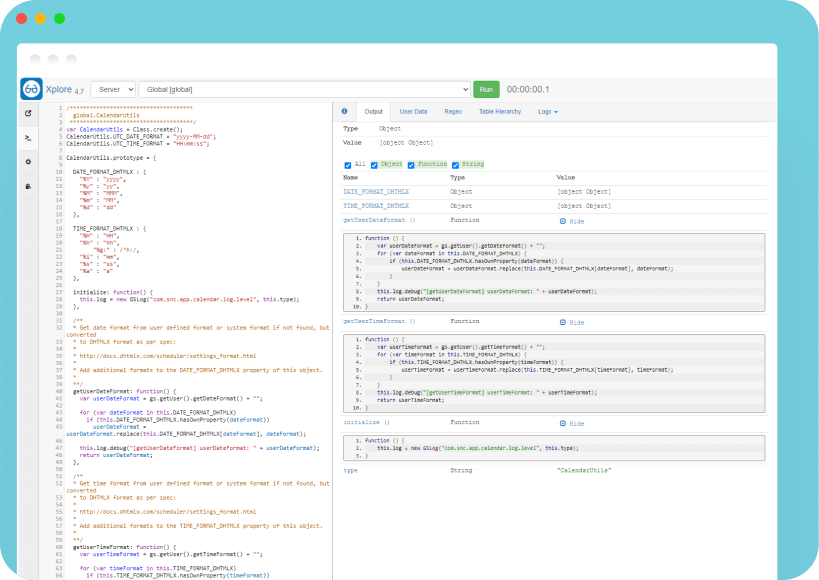Viewport: 819px width, 580px height.
Task: Open the Table Hierarchy tab
Action: pyautogui.click(x=499, y=112)
